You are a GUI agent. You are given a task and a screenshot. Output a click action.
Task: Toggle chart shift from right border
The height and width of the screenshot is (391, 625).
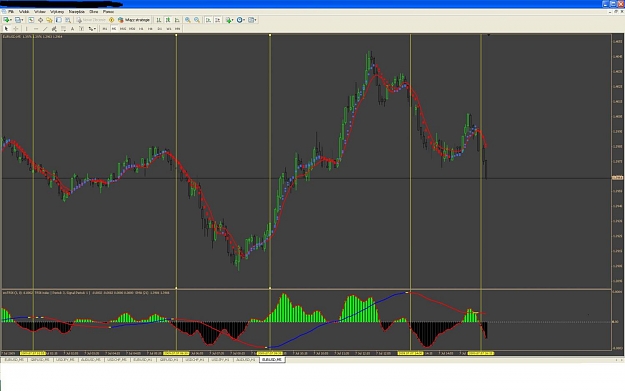click(218, 20)
